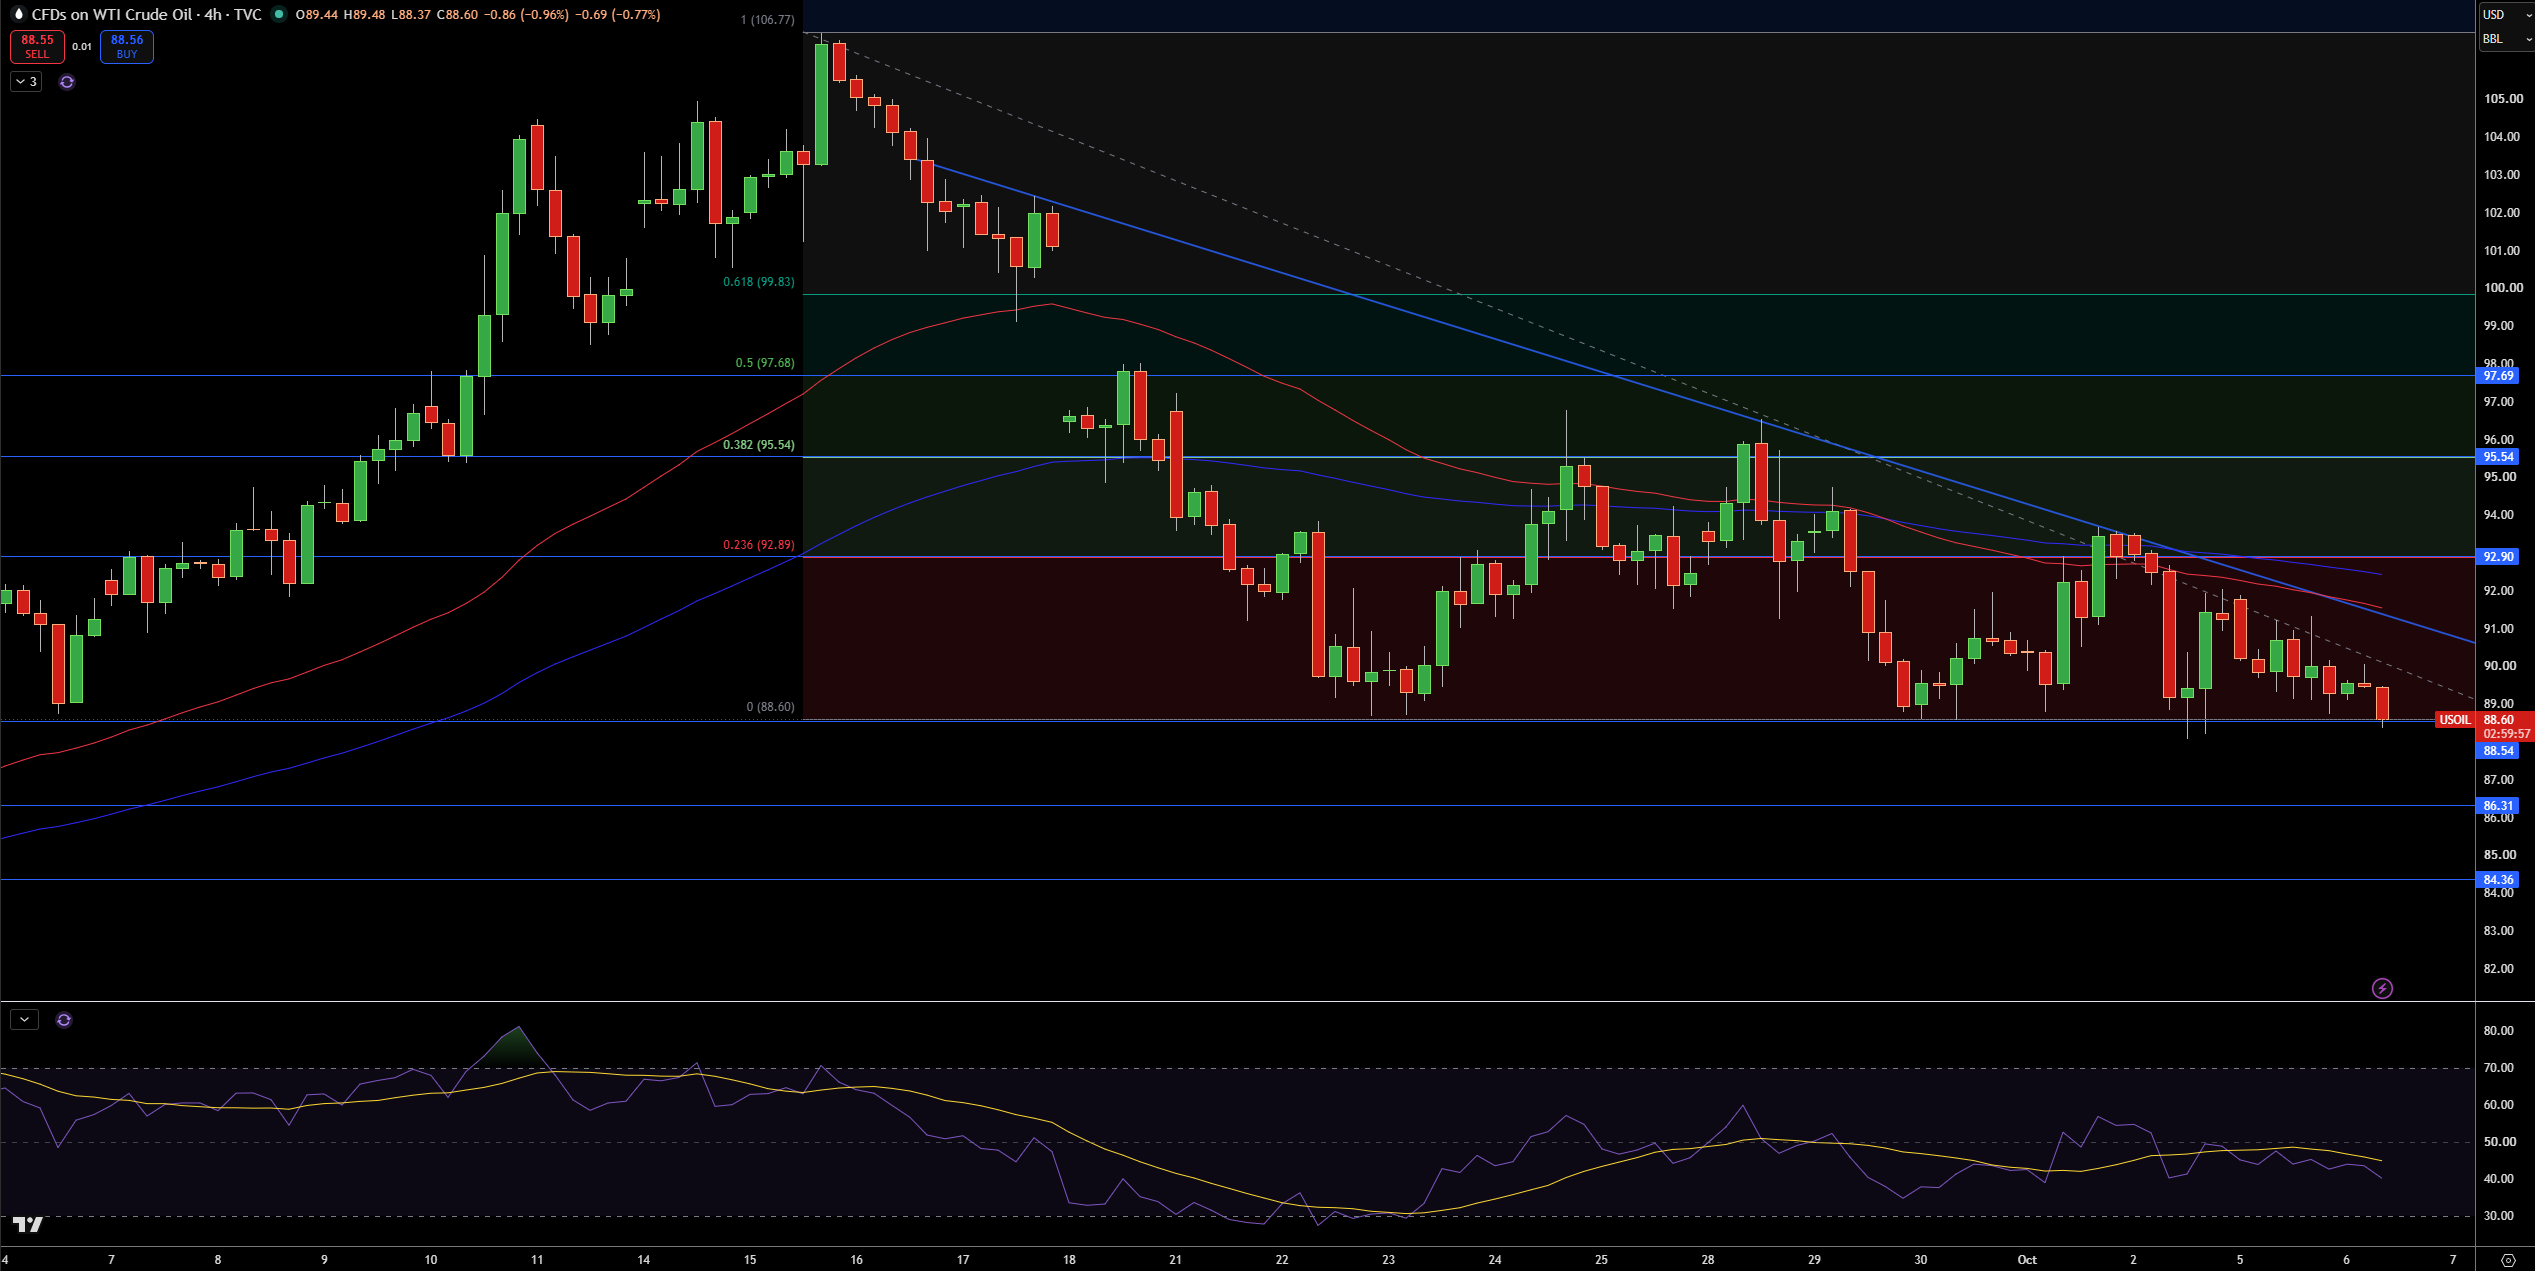Click the 1 (106.77) Fibonacci label
2535x1271 pixels.
click(768, 20)
